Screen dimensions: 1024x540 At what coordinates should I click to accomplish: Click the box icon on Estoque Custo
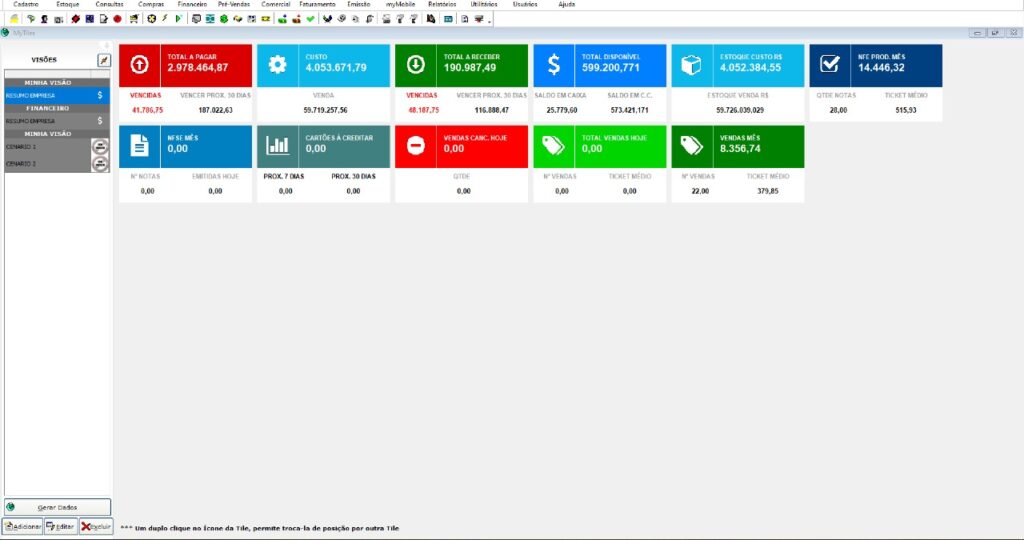pyautogui.click(x=692, y=64)
